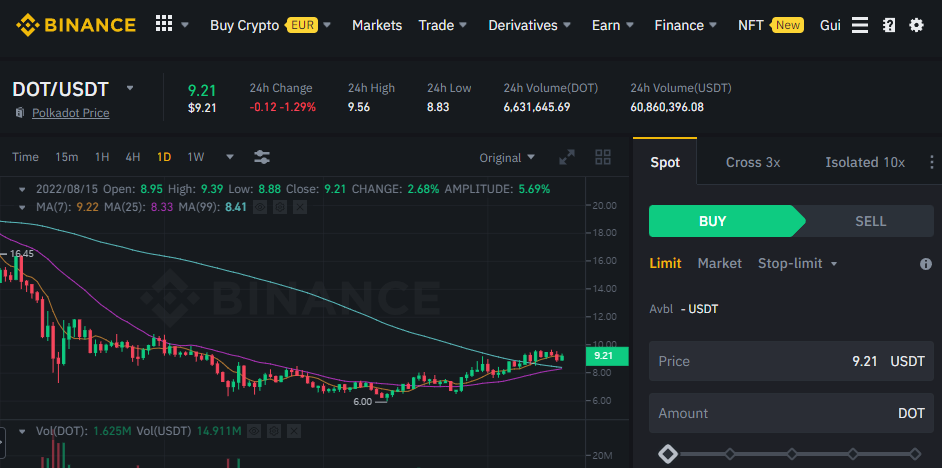Set amount slider to 75% marker
Screen dimensions: 942x468
click(854, 454)
